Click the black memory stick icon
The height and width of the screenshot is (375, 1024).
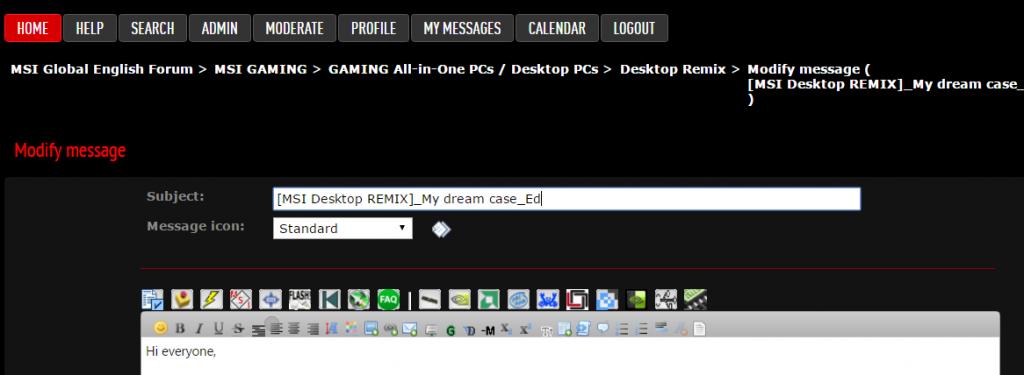click(430, 299)
